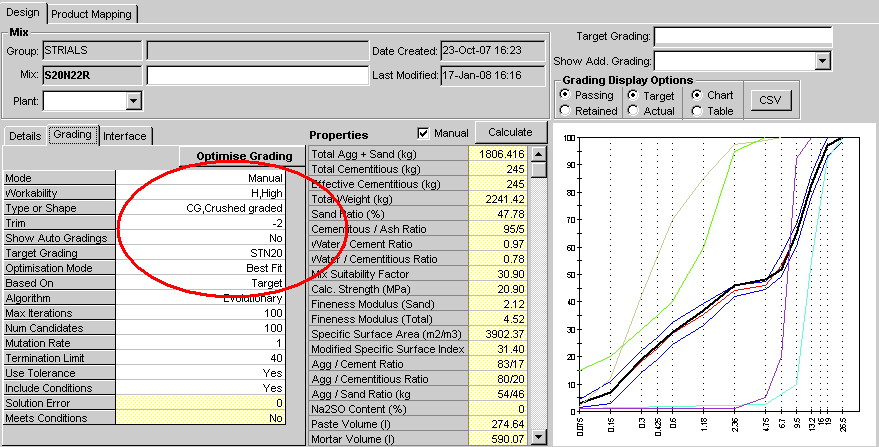The image size is (879, 447).
Task: Switch to the Product Mapping tab
Action: 91,14
